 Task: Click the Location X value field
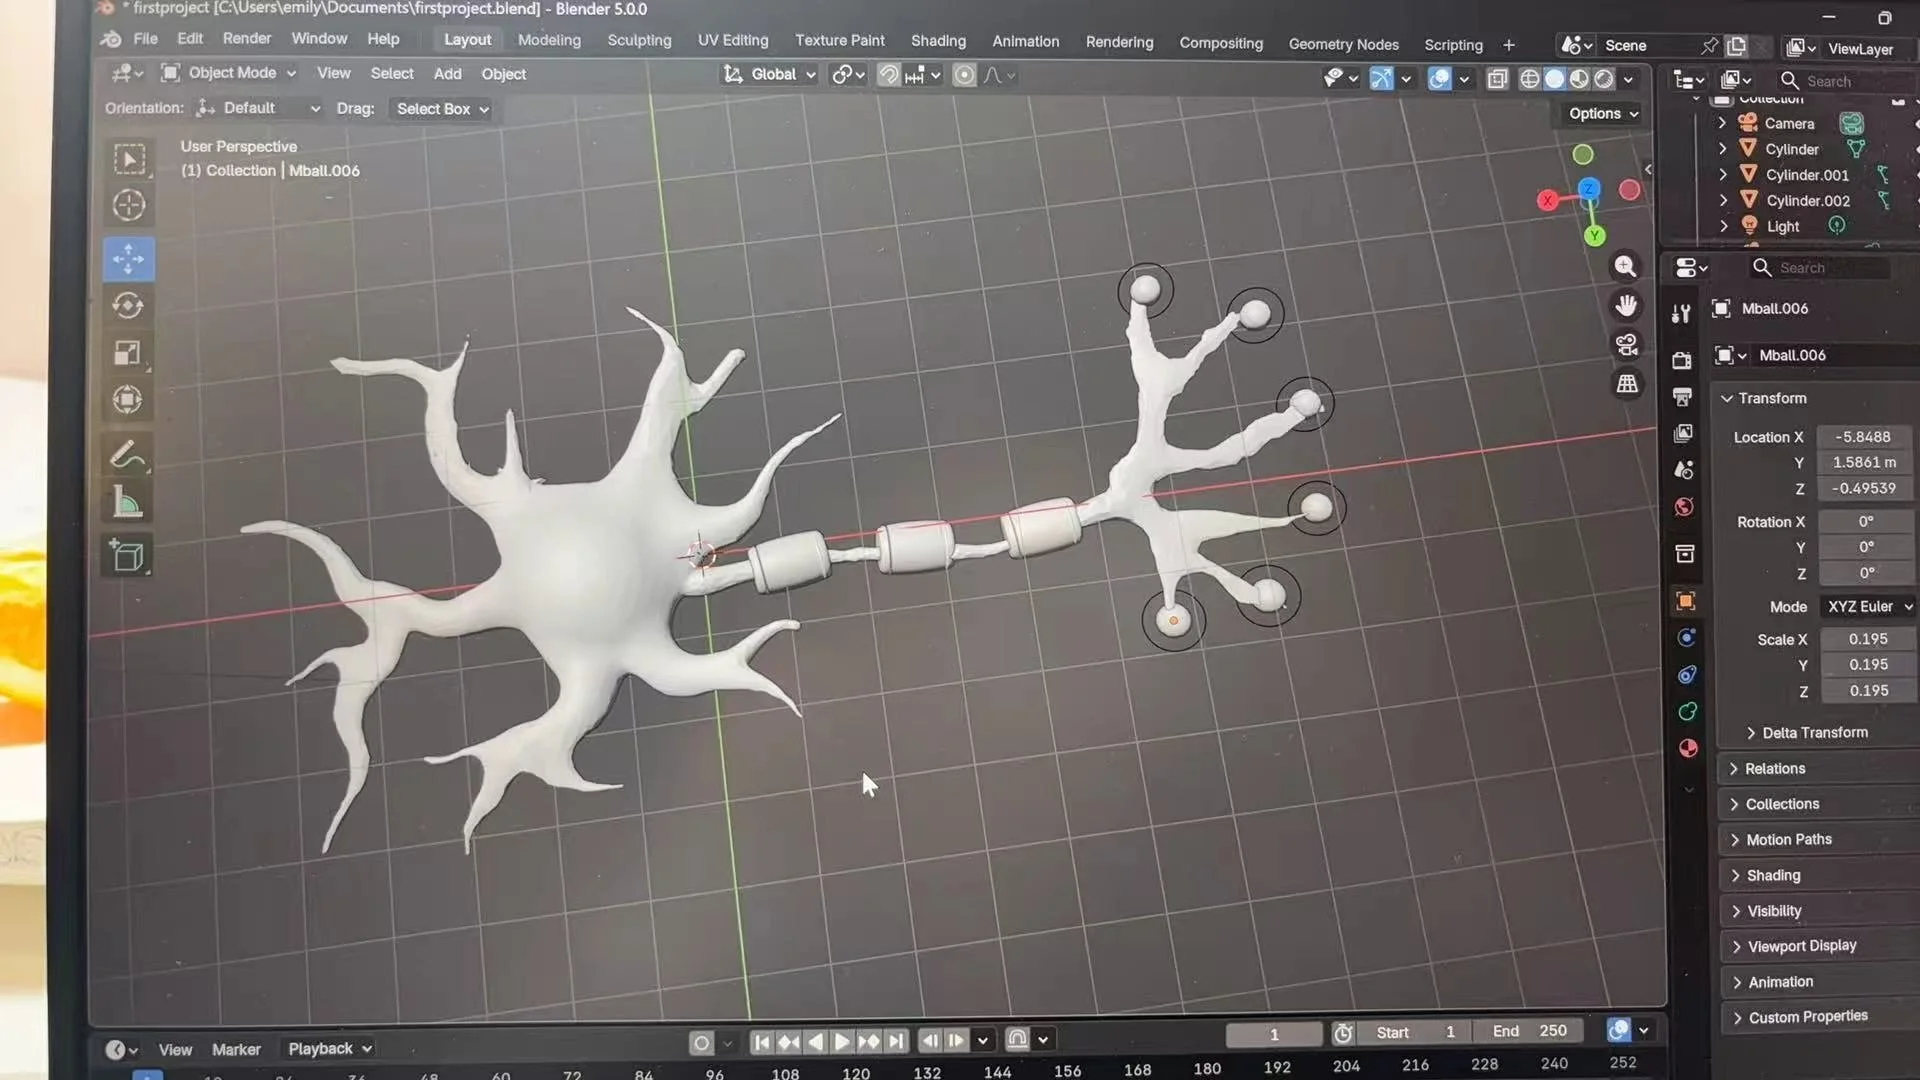1865,437
